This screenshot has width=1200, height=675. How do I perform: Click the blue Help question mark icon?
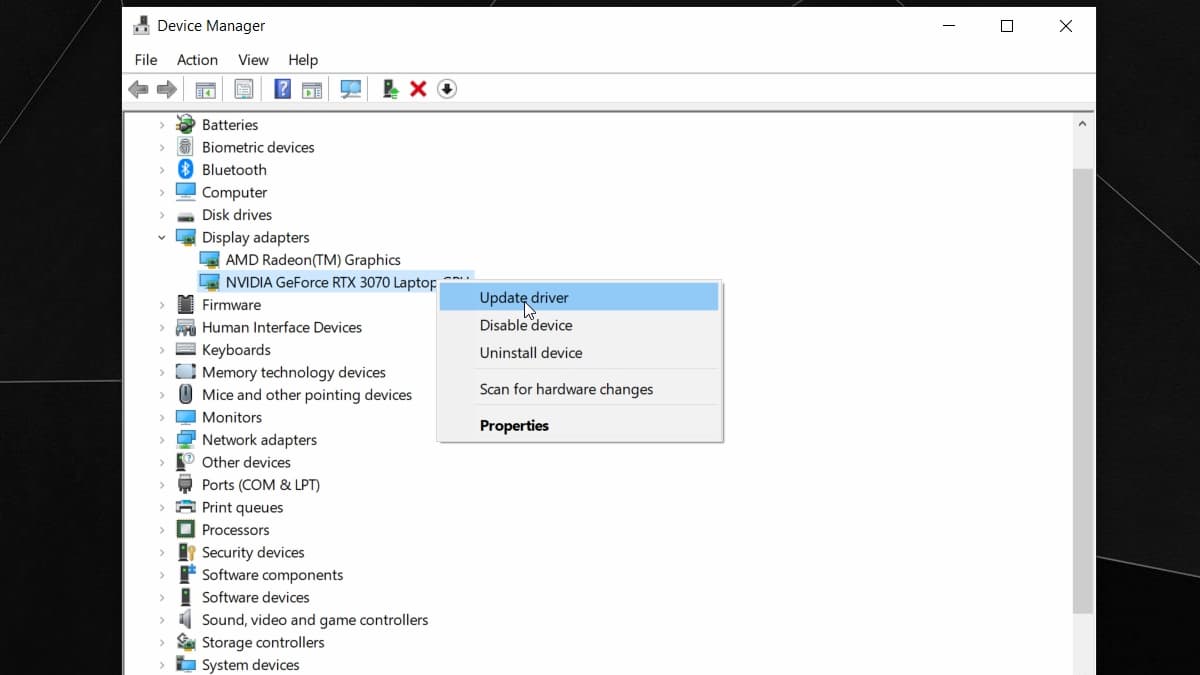283,89
